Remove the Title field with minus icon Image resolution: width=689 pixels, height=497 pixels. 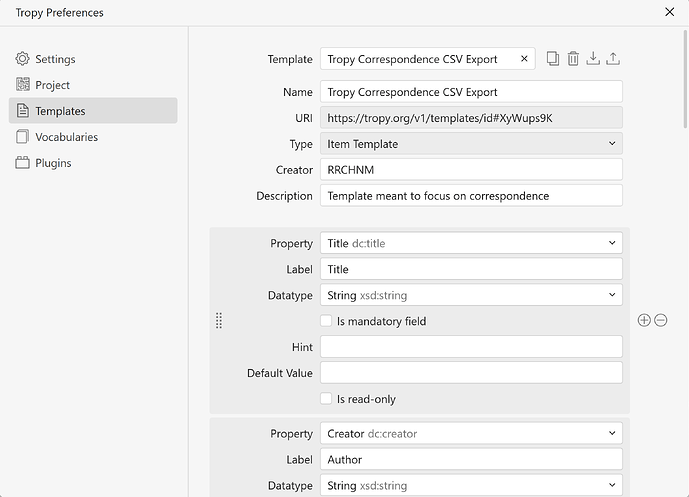pyautogui.click(x=660, y=320)
